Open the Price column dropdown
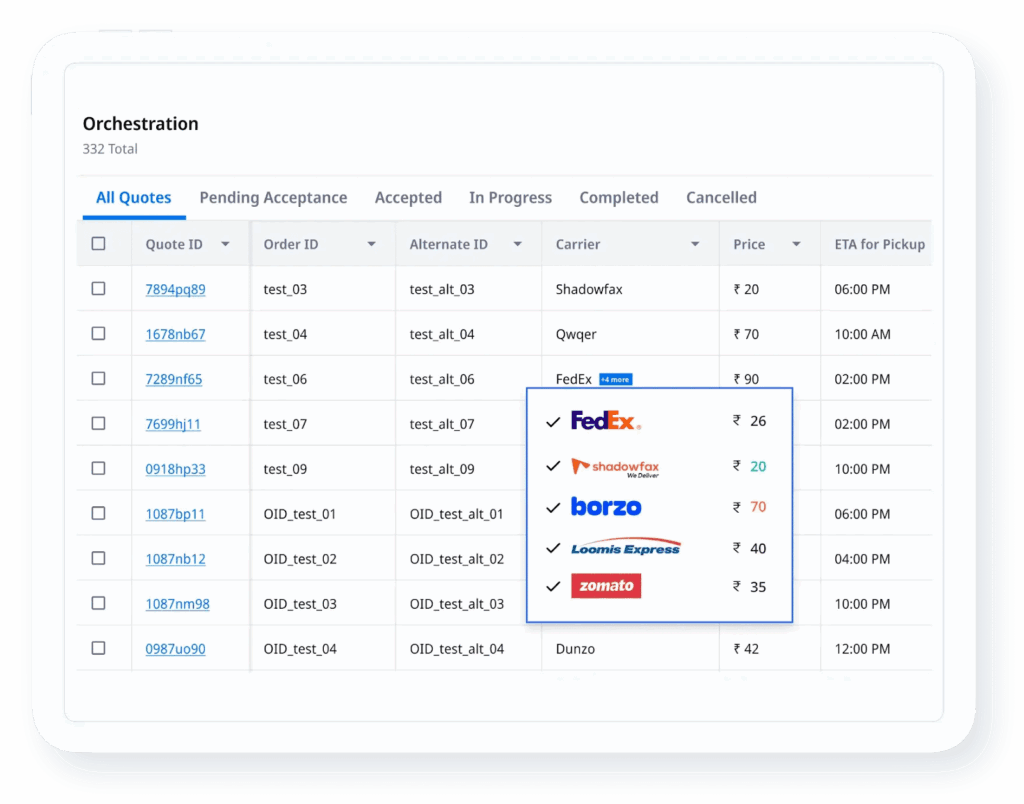Viewport: 1024px width, 804px height. 793,243
